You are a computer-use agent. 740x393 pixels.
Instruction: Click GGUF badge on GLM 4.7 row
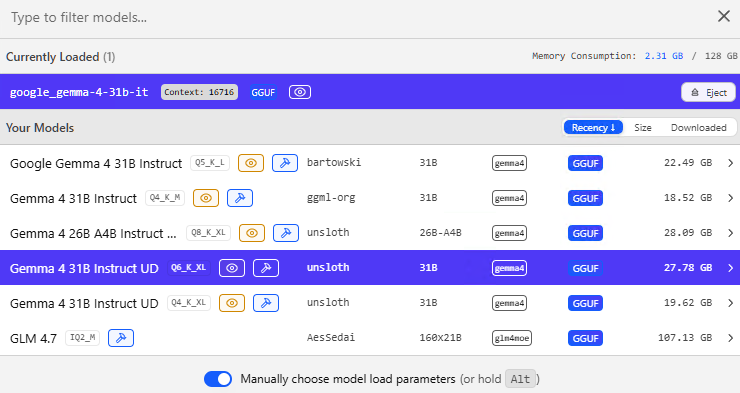pyautogui.click(x=585, y=338)
